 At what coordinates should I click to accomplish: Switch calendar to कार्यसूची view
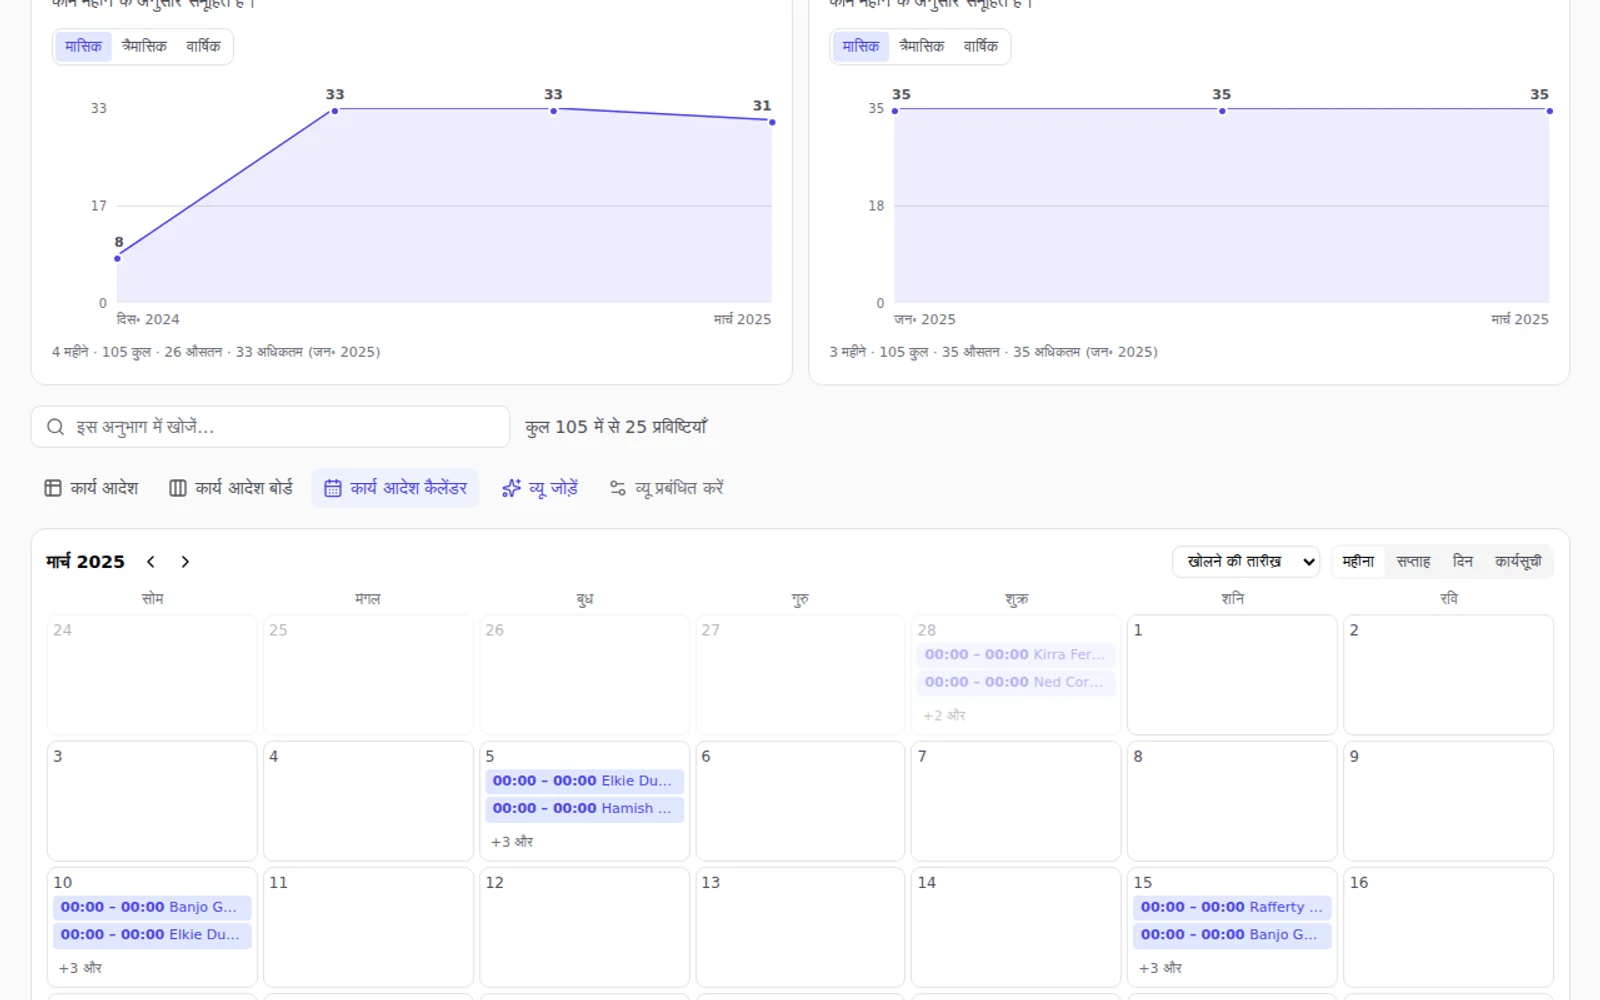[1518, 562]
